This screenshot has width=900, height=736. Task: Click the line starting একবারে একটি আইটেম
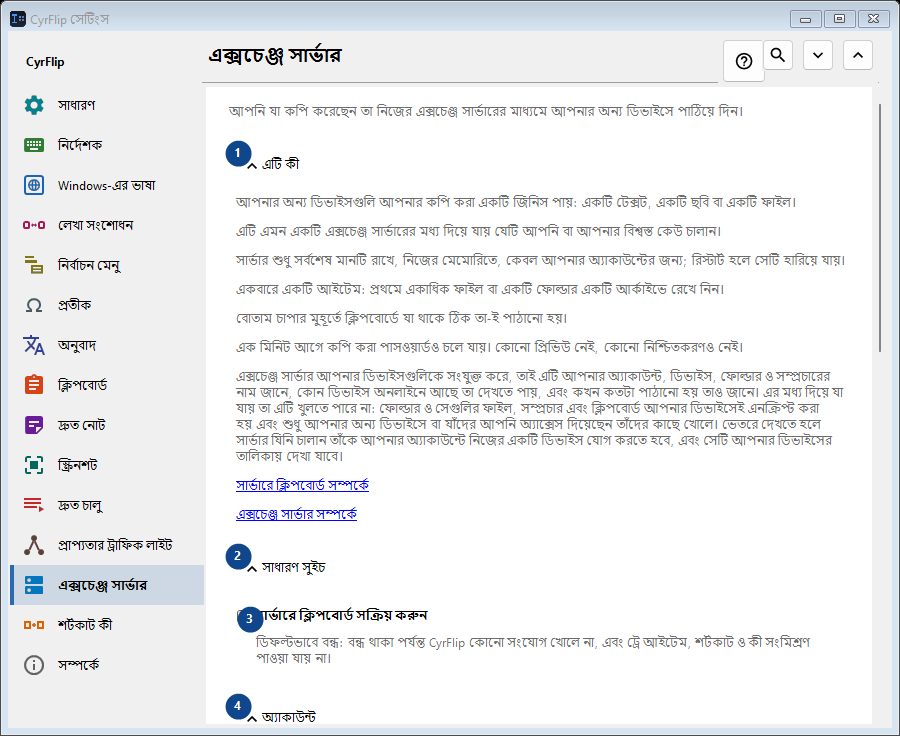(480, 289)
